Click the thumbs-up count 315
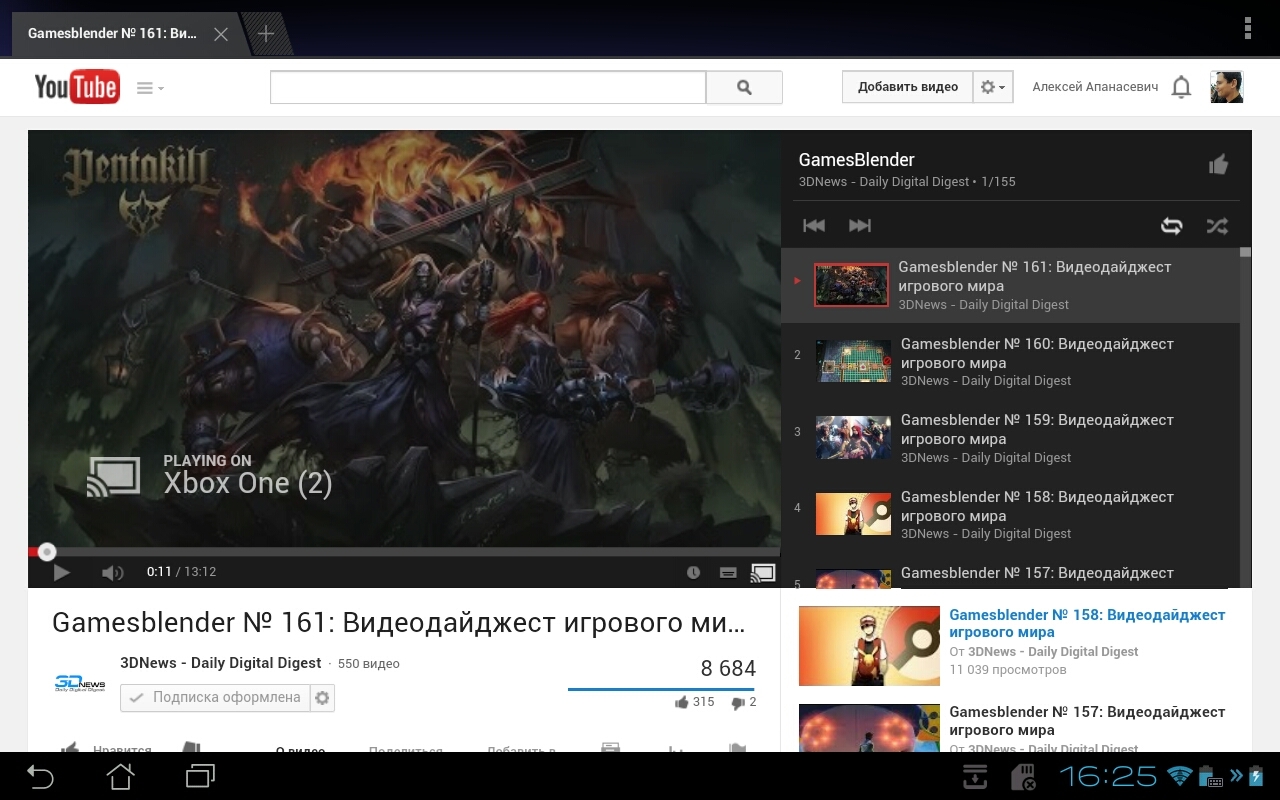1280x800 pixels. pyautogui.click(x=695, y=702)
